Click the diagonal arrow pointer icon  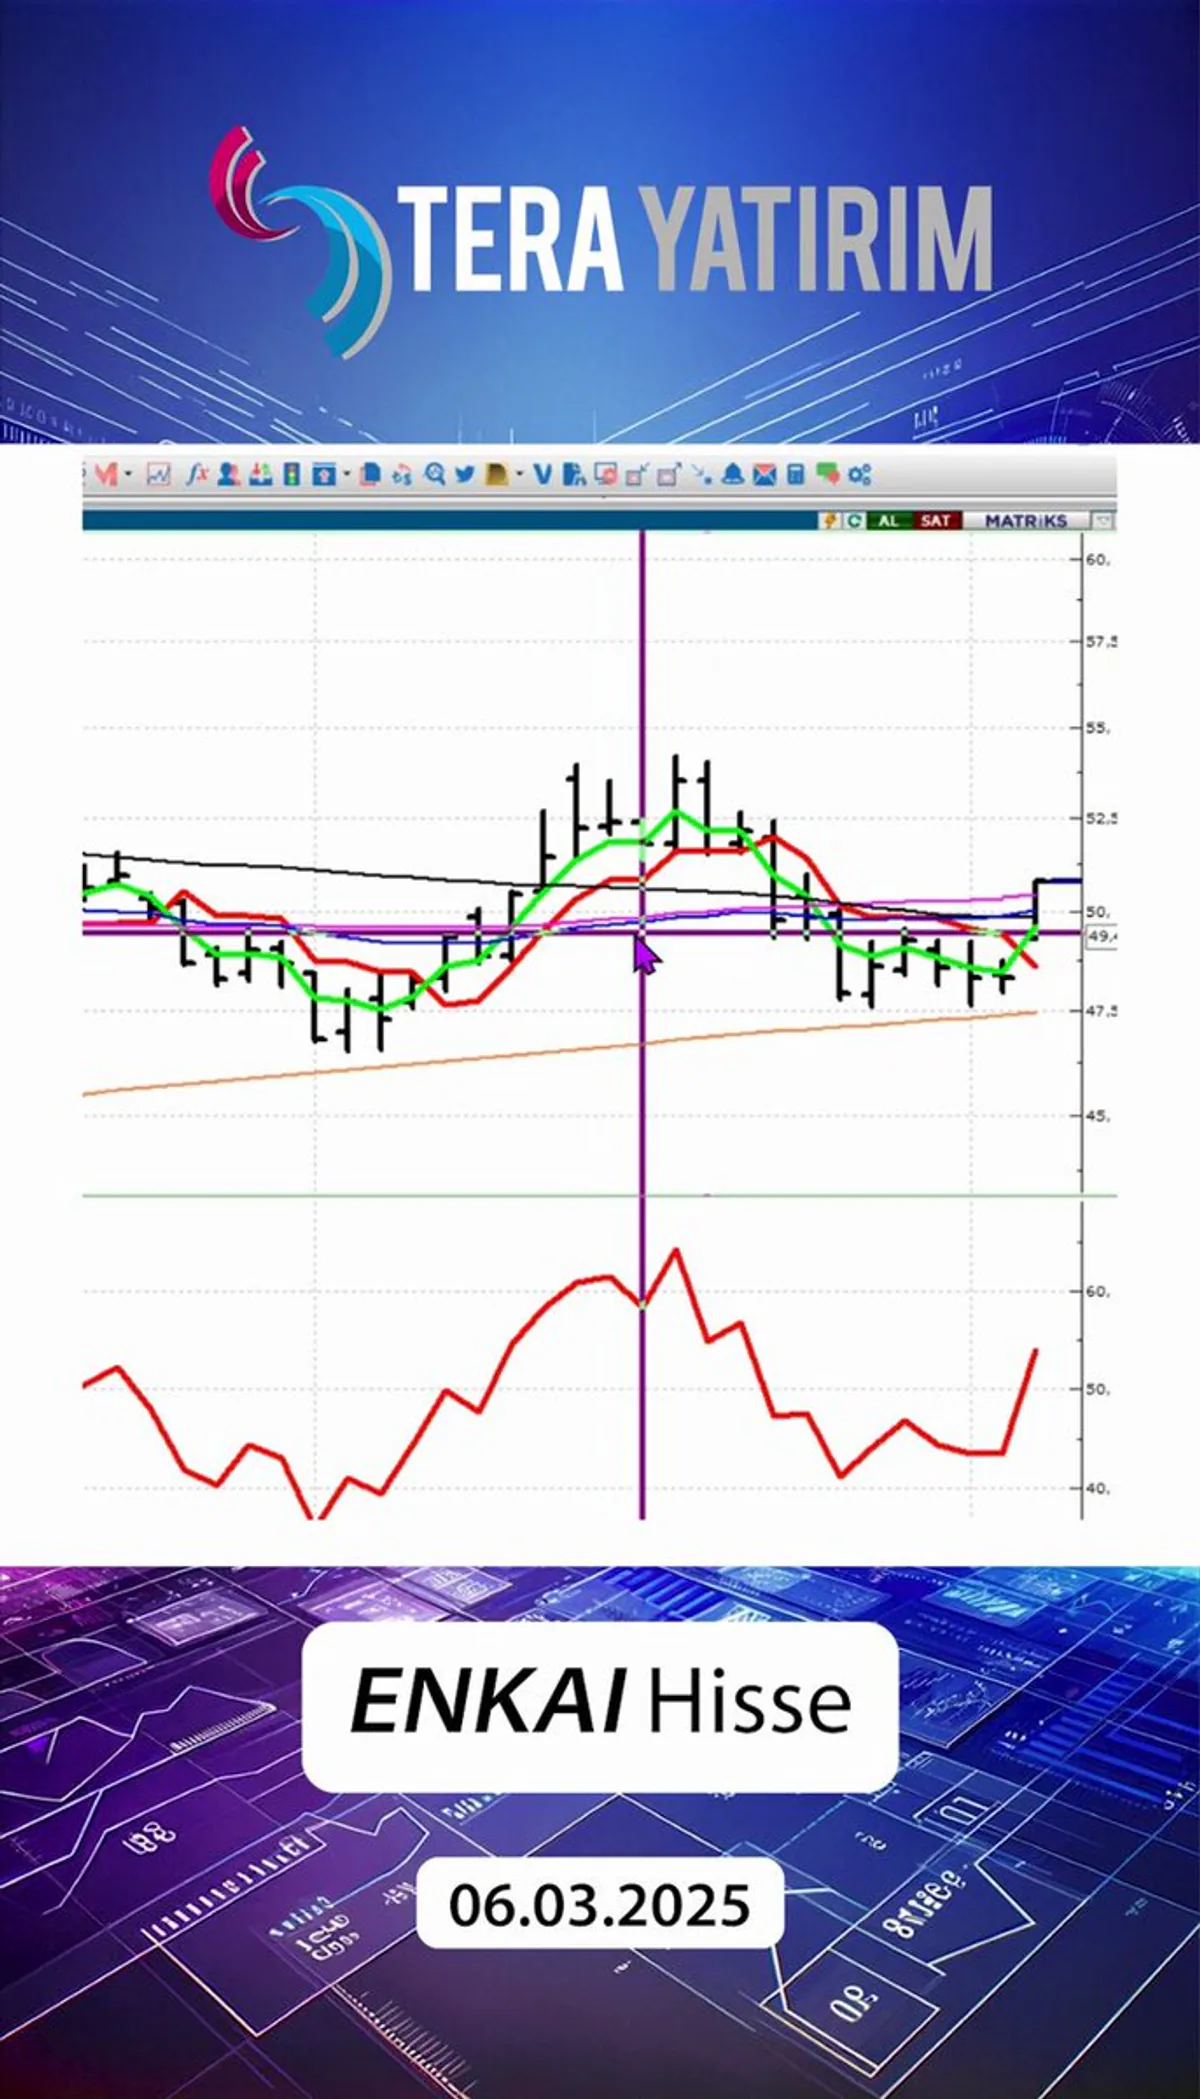coord(701,474)
